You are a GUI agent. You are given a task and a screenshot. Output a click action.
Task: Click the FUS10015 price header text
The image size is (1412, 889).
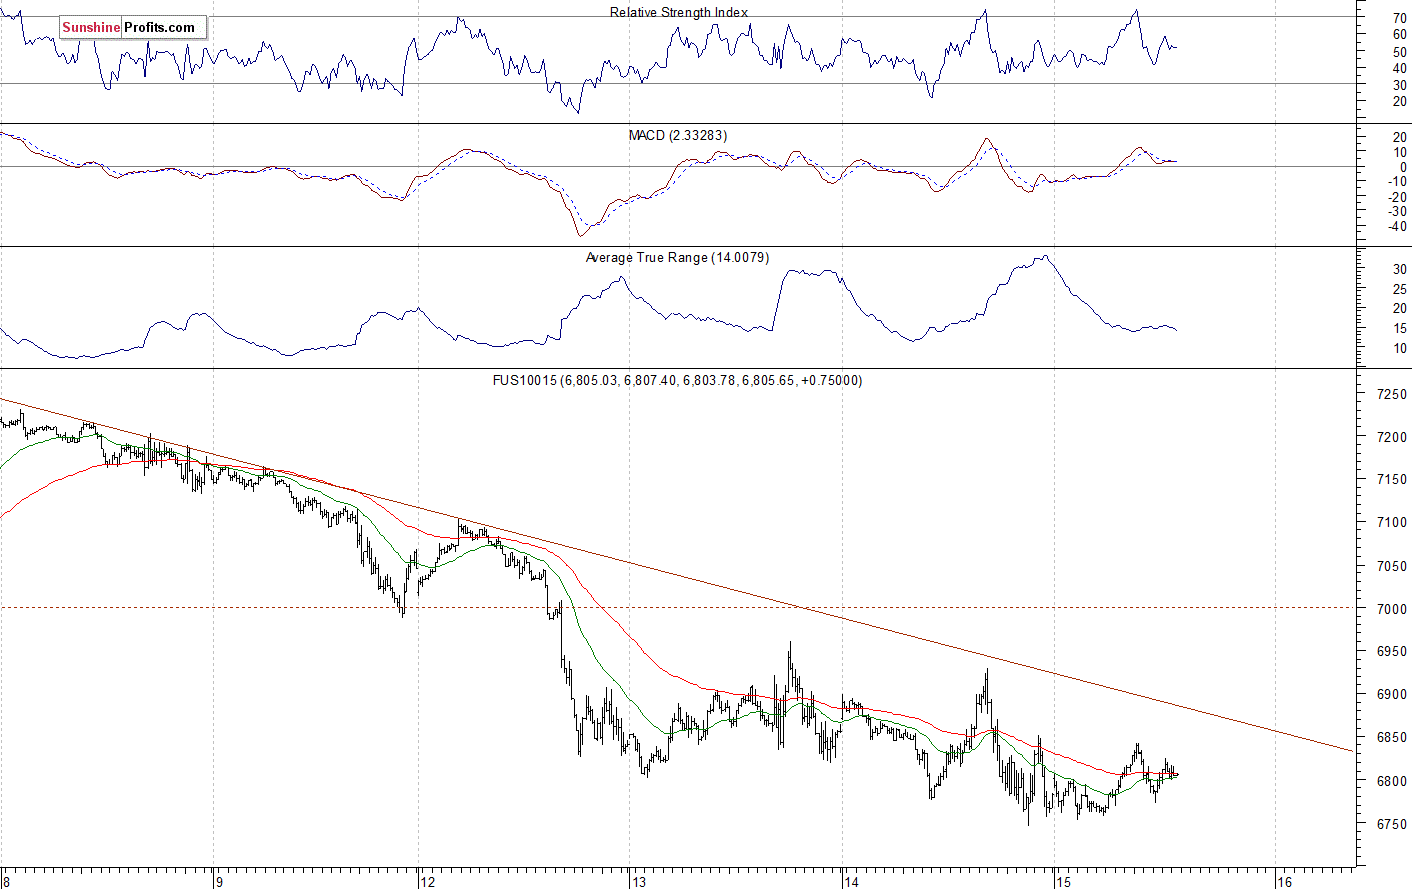pos(677,380)
